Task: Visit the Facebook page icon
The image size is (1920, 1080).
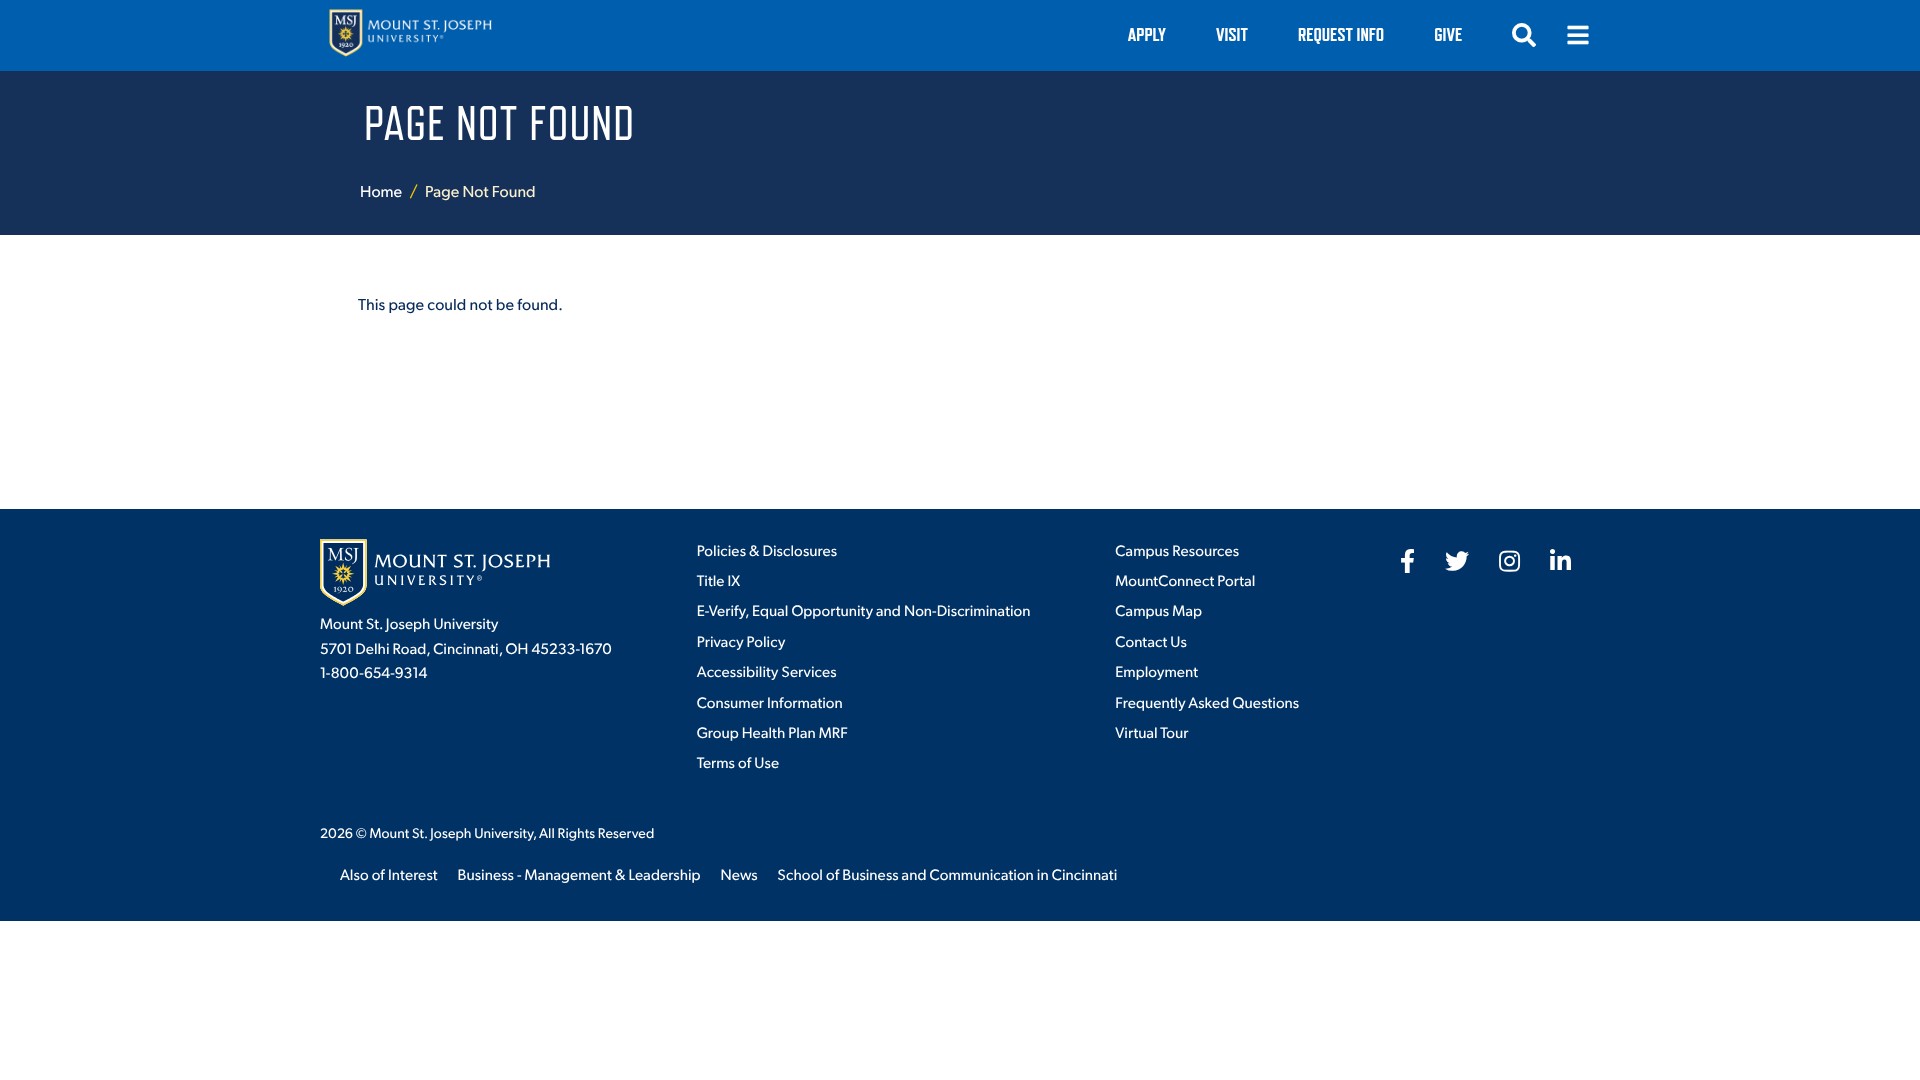Action: click(1407, 561)
